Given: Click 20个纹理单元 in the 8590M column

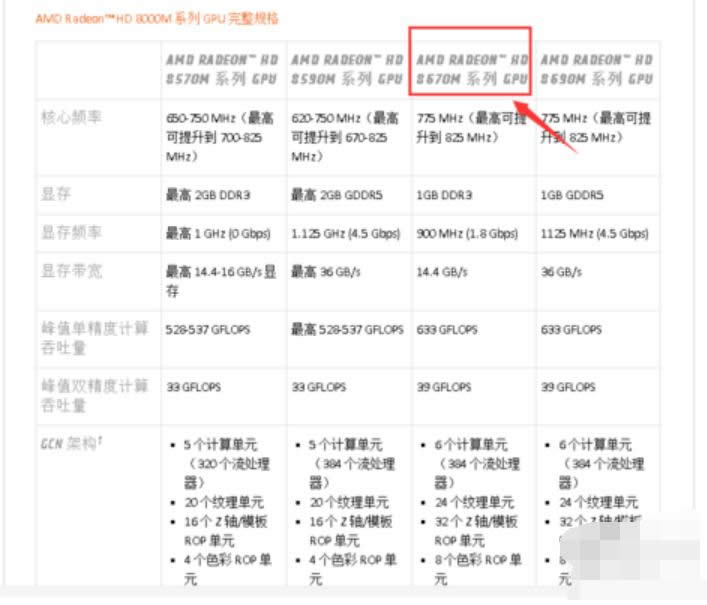Looking at the screenshot, I should point(349,502).
